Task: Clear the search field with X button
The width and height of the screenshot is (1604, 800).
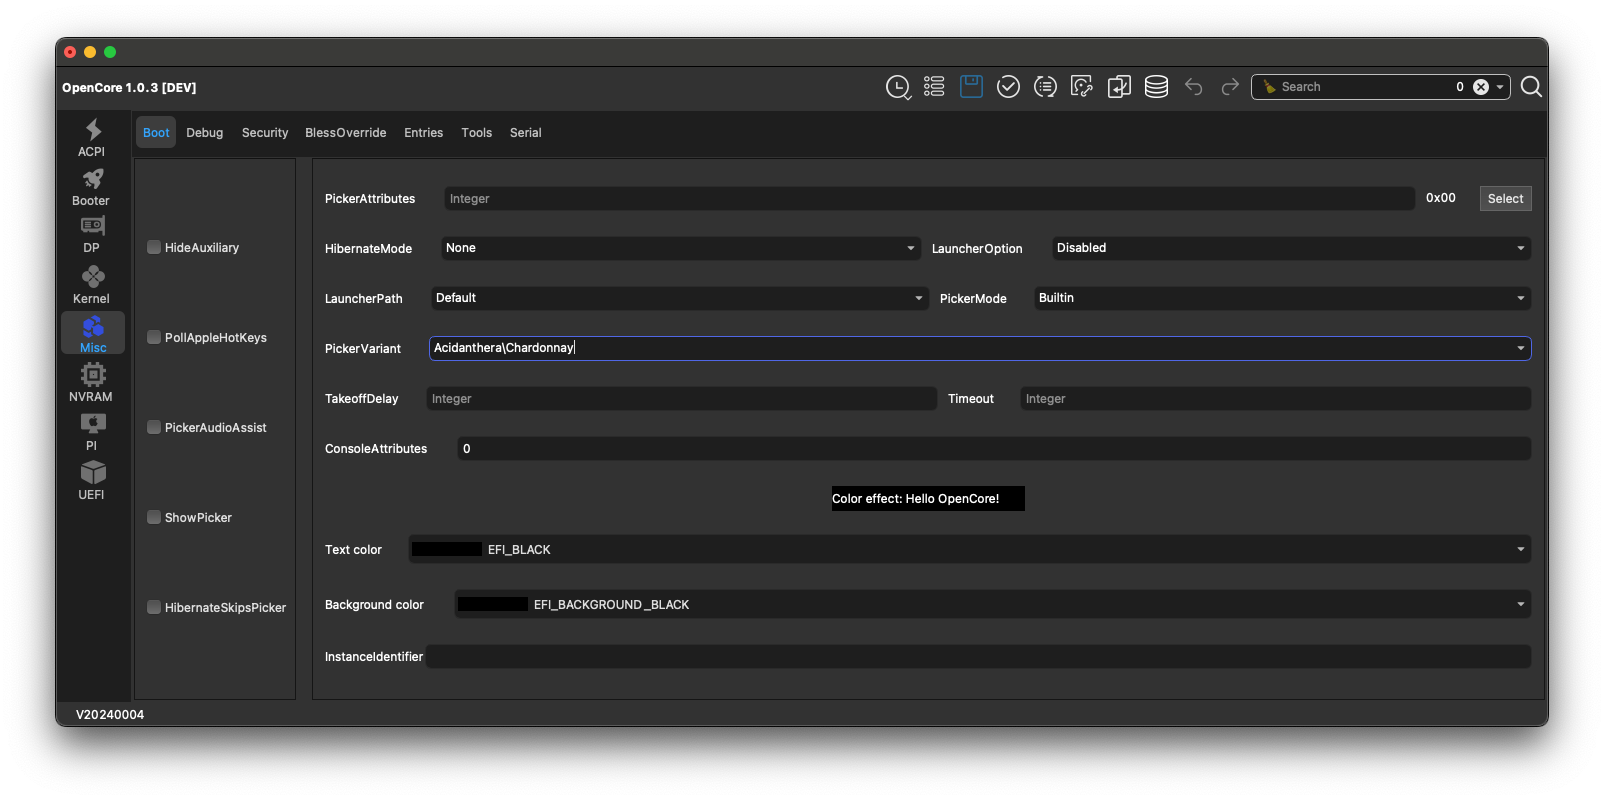Action: (1481, 87)
